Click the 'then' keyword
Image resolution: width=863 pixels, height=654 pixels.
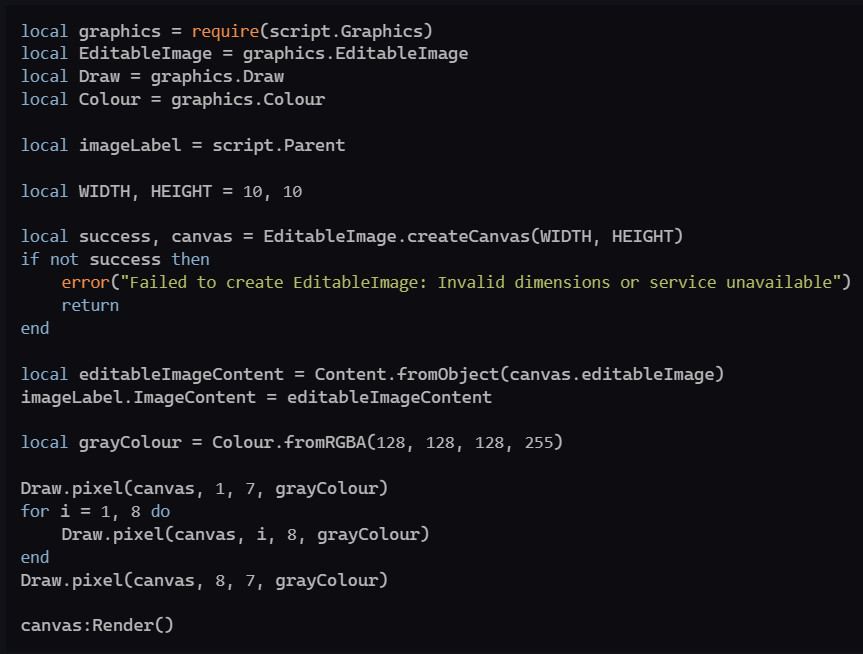point(190,259)
